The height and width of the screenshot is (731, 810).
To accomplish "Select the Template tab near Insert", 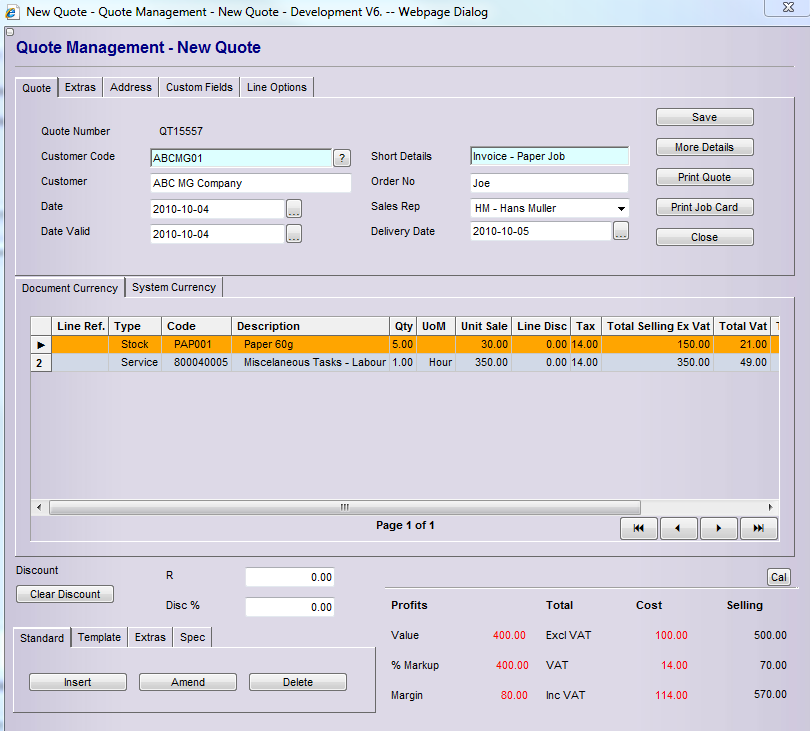I will tap(99, 638).
